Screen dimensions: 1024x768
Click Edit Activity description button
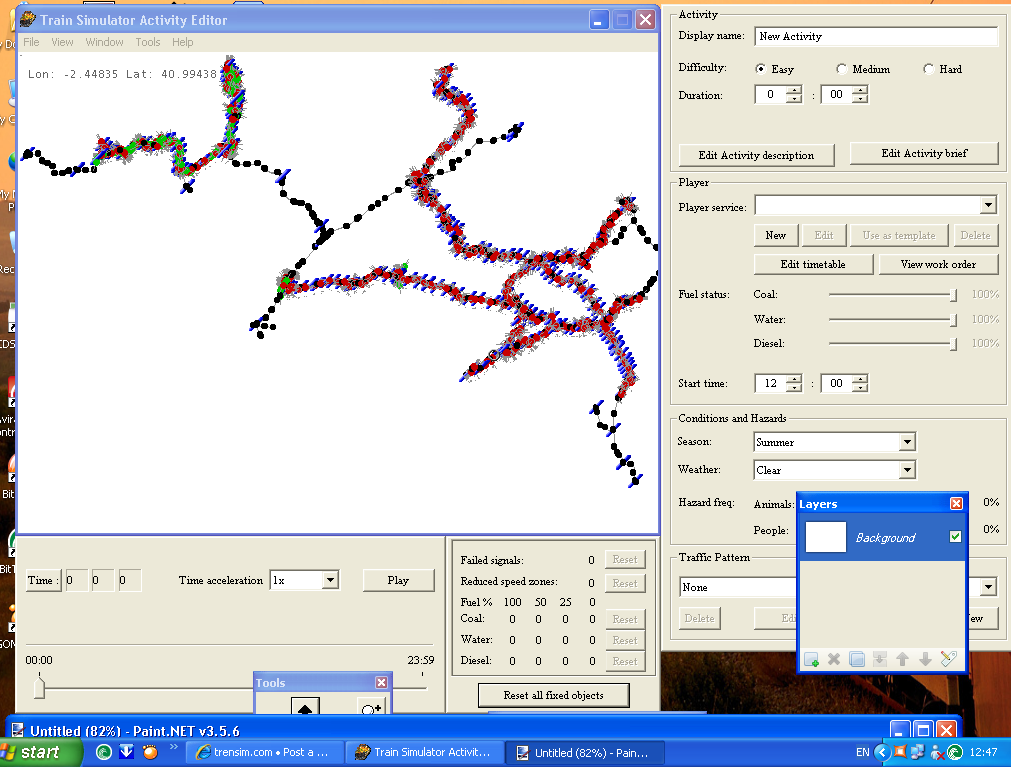(x=756, y=155)
